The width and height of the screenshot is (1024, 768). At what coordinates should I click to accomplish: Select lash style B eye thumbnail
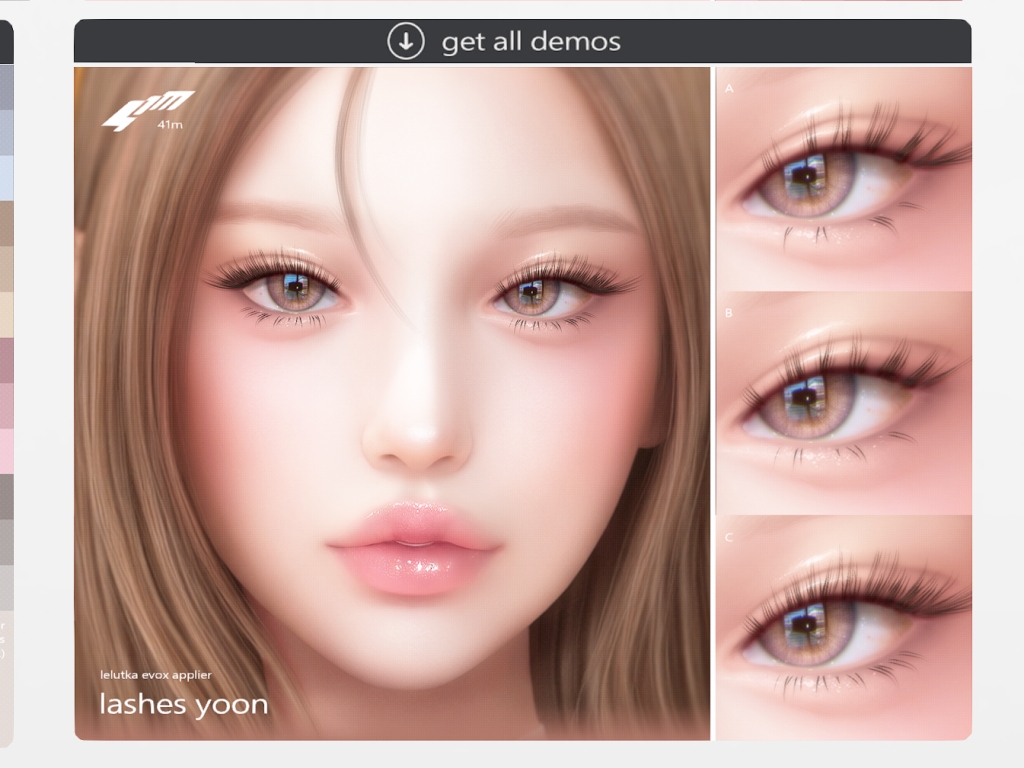pyautogui.click(x=843, y=403)
